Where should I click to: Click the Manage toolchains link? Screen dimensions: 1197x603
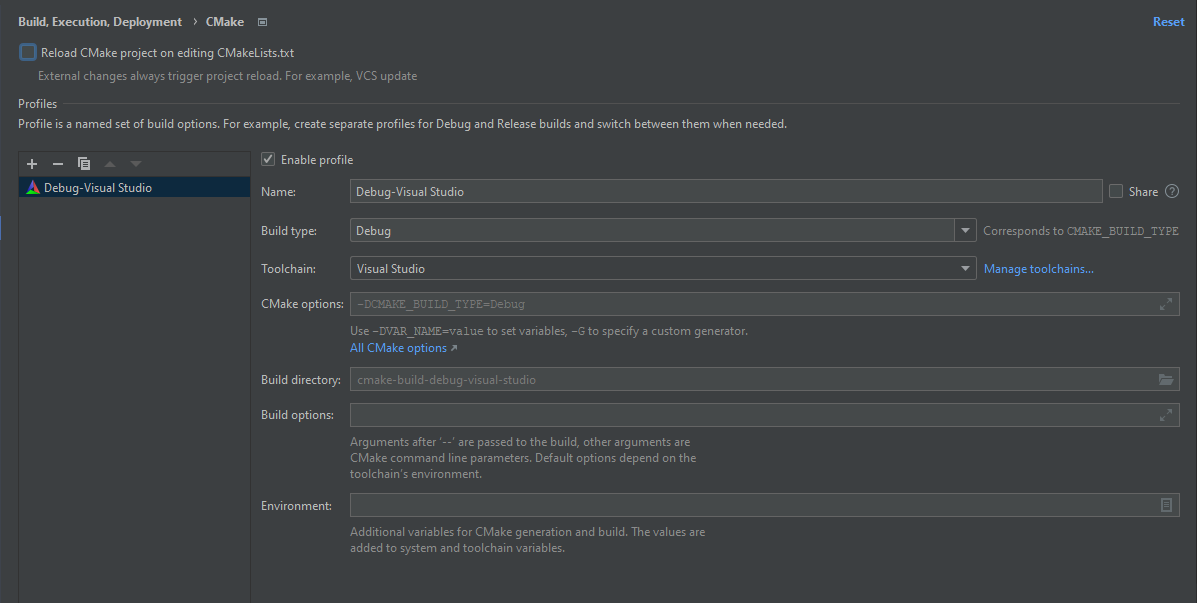(x=1038, y=269)
